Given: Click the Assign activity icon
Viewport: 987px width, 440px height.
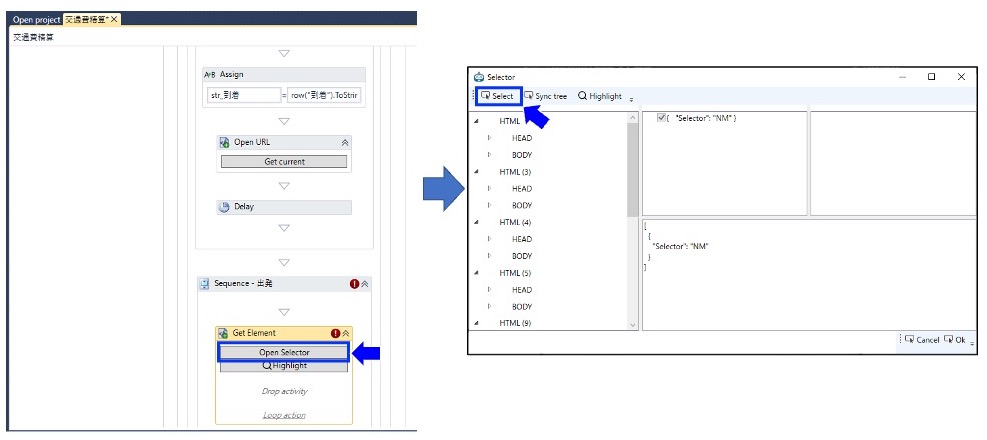Looking at the screenshot, I should [210, 74].
